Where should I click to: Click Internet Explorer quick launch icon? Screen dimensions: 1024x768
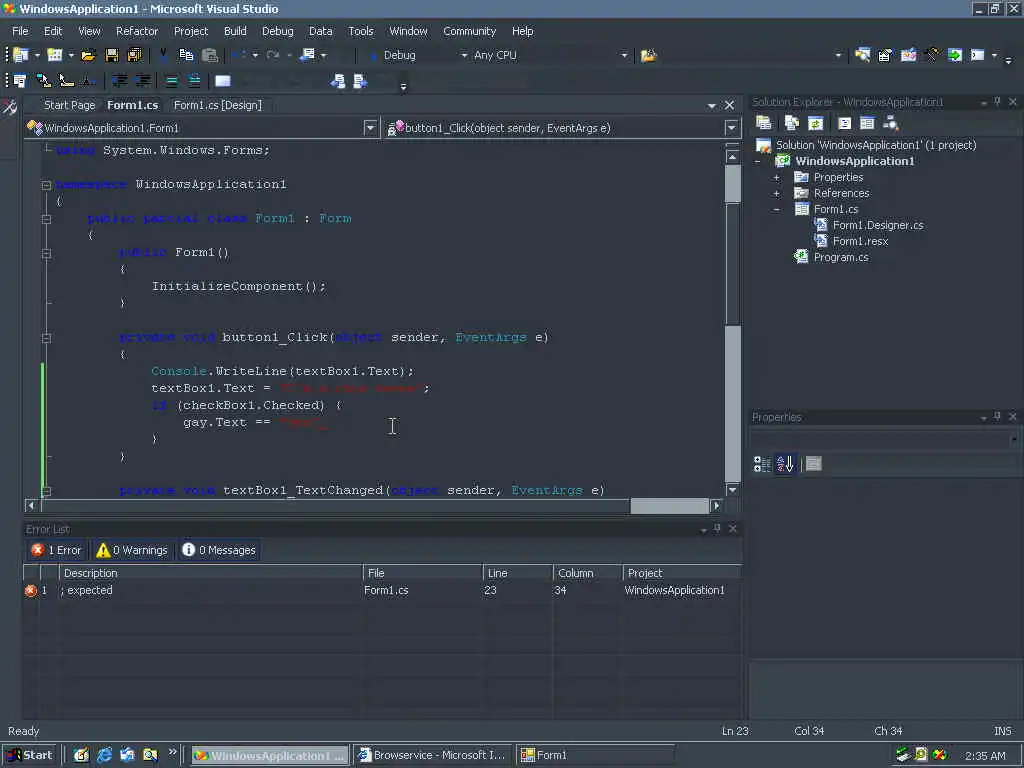(104, 756)
